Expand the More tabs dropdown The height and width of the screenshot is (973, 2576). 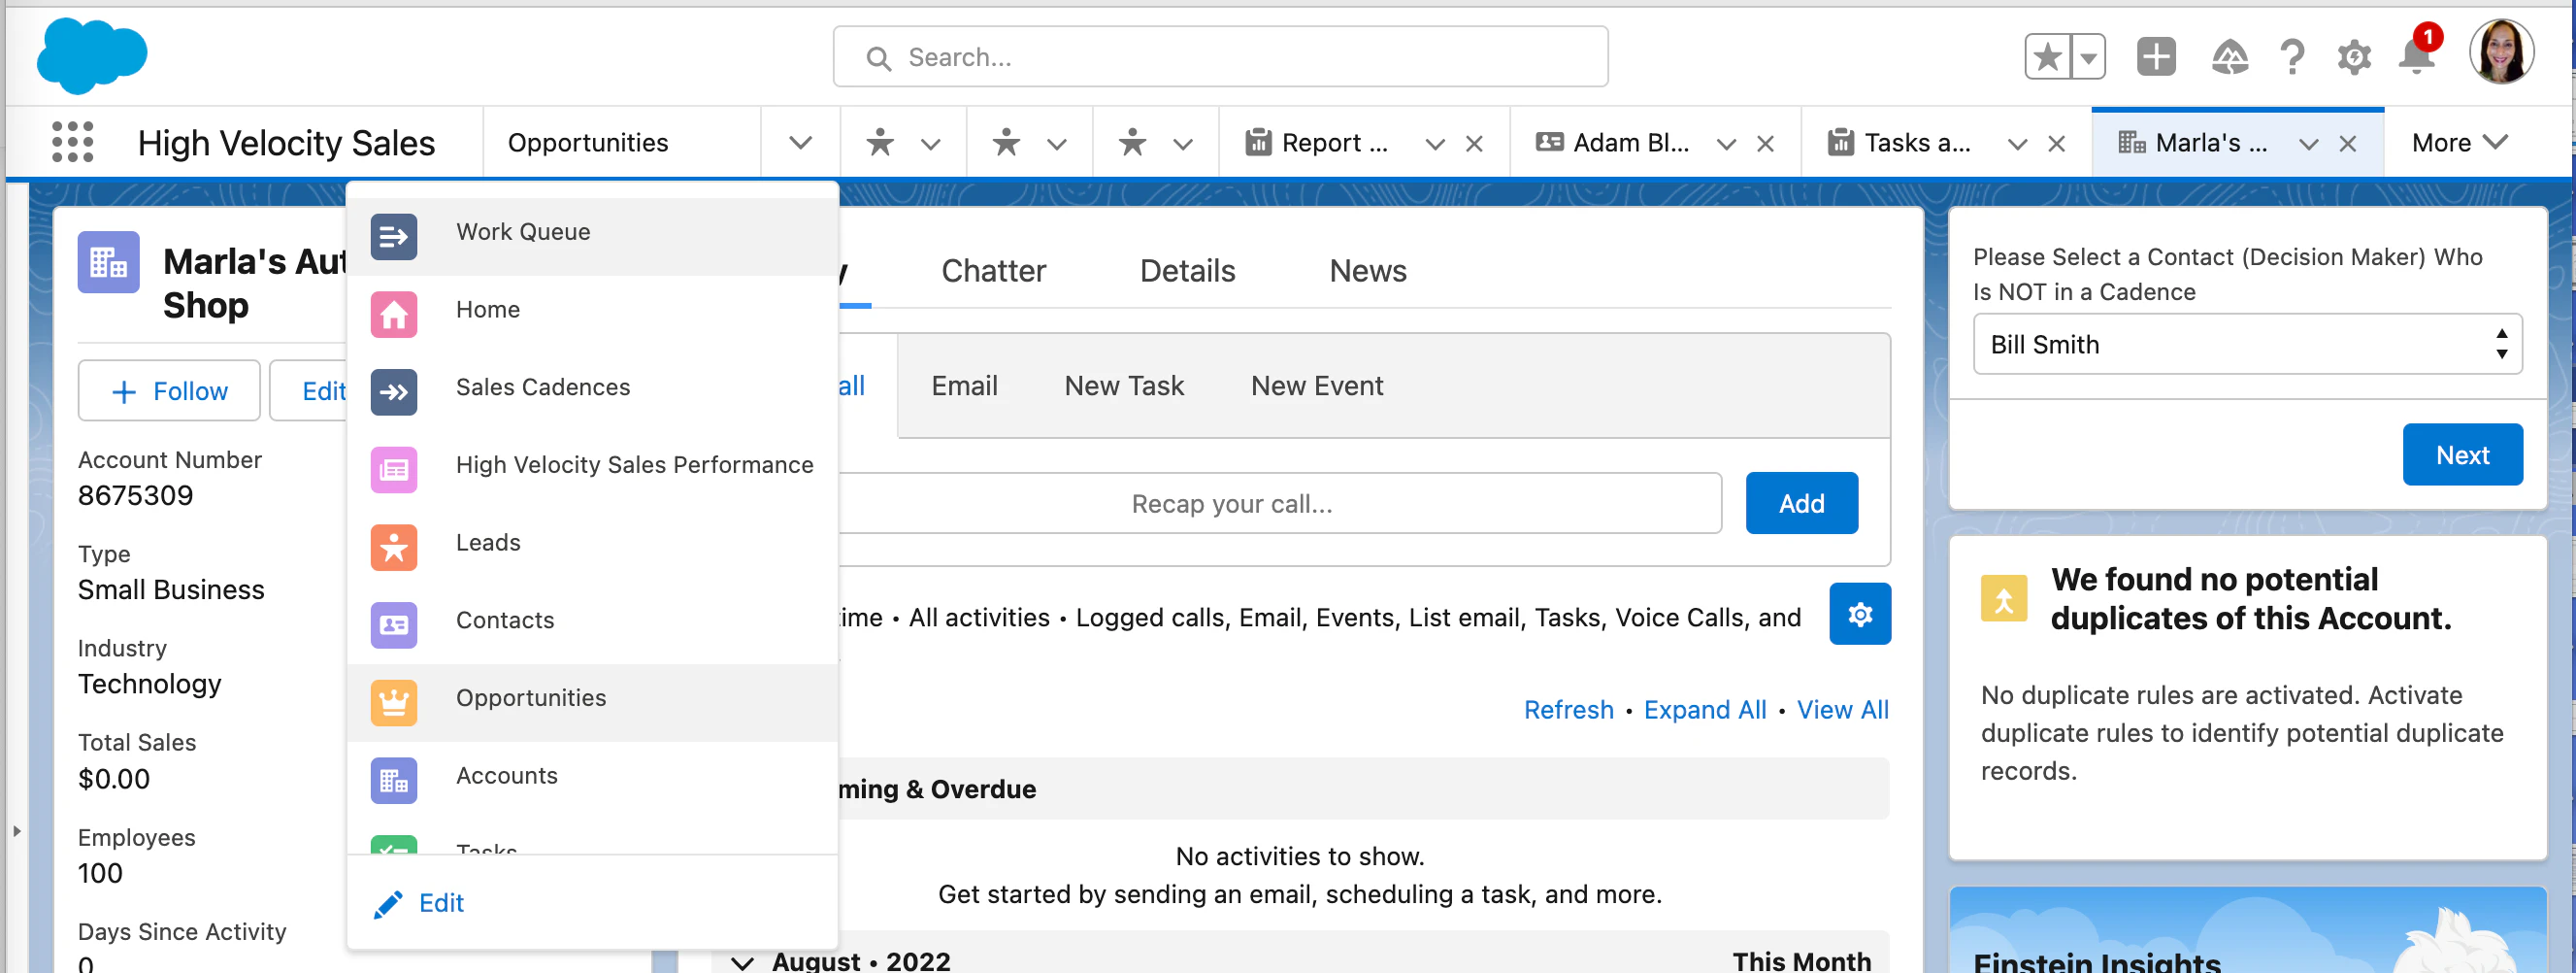2459,143
